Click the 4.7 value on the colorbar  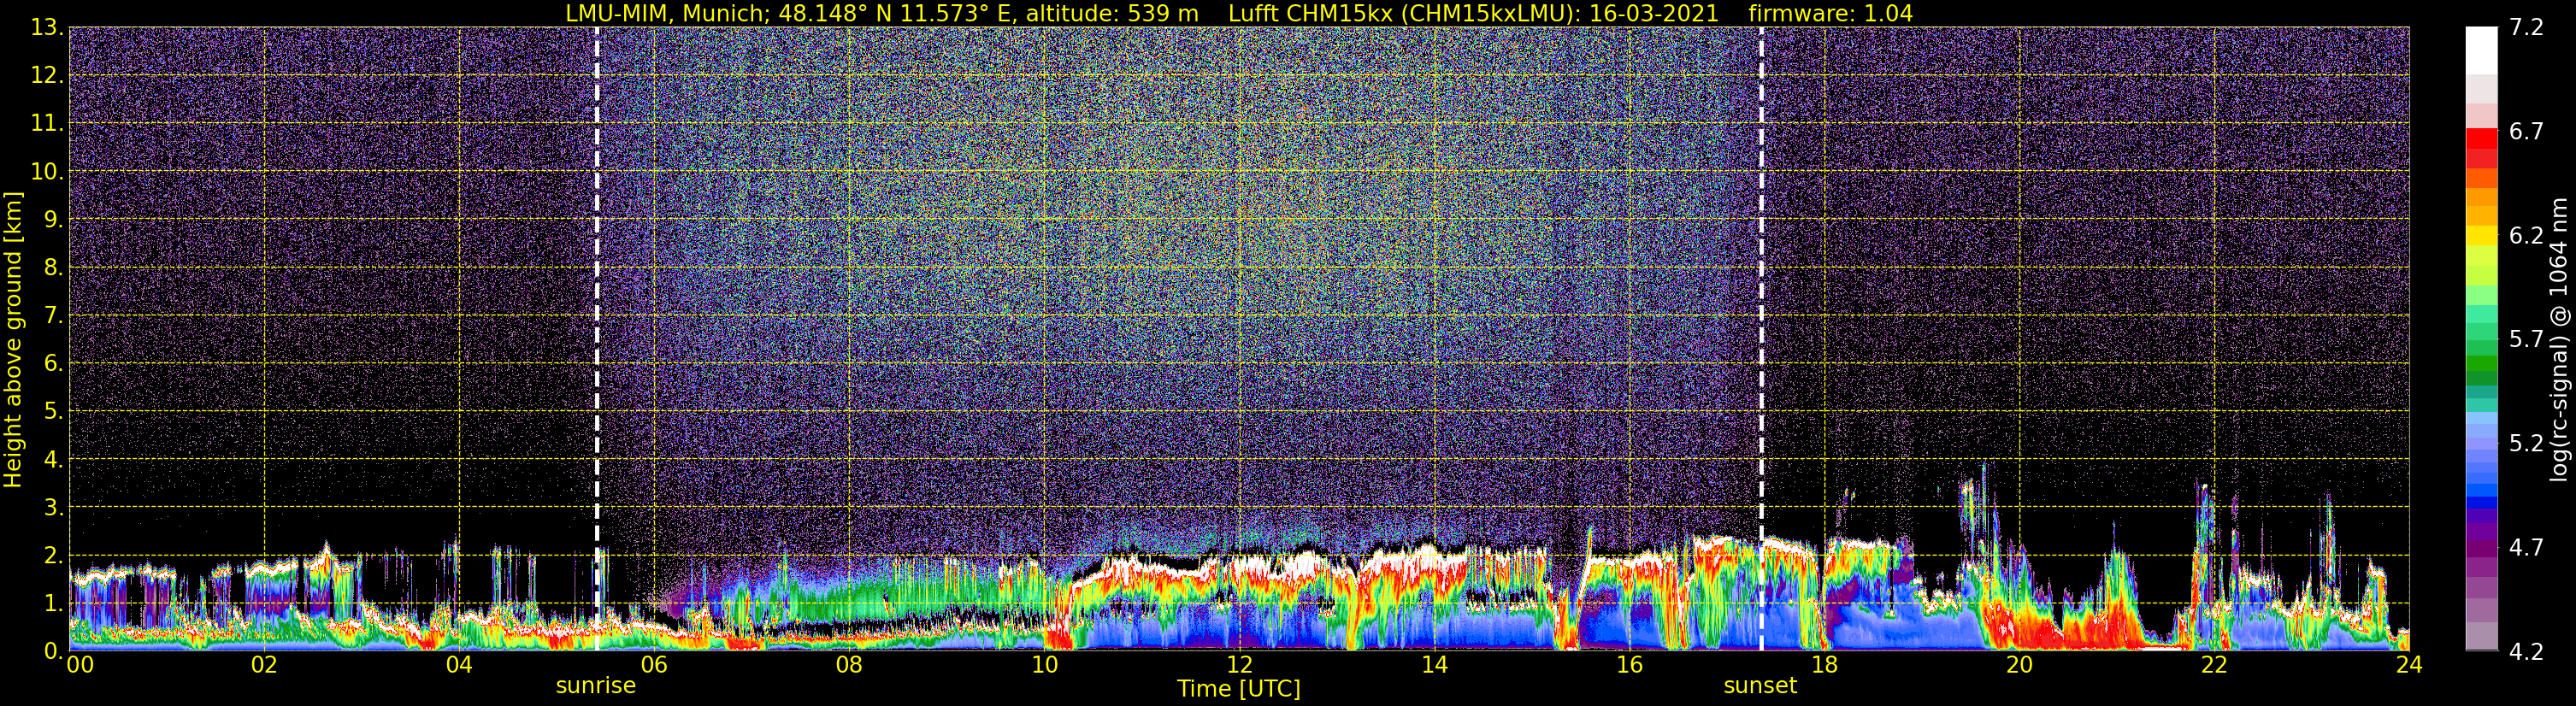point(2526,548)
